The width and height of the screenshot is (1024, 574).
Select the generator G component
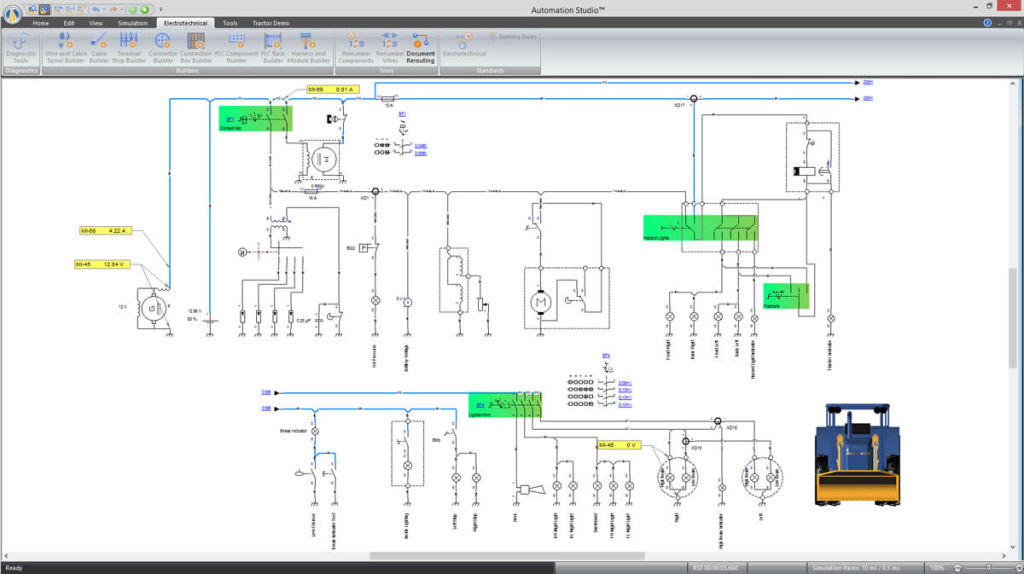153,308
